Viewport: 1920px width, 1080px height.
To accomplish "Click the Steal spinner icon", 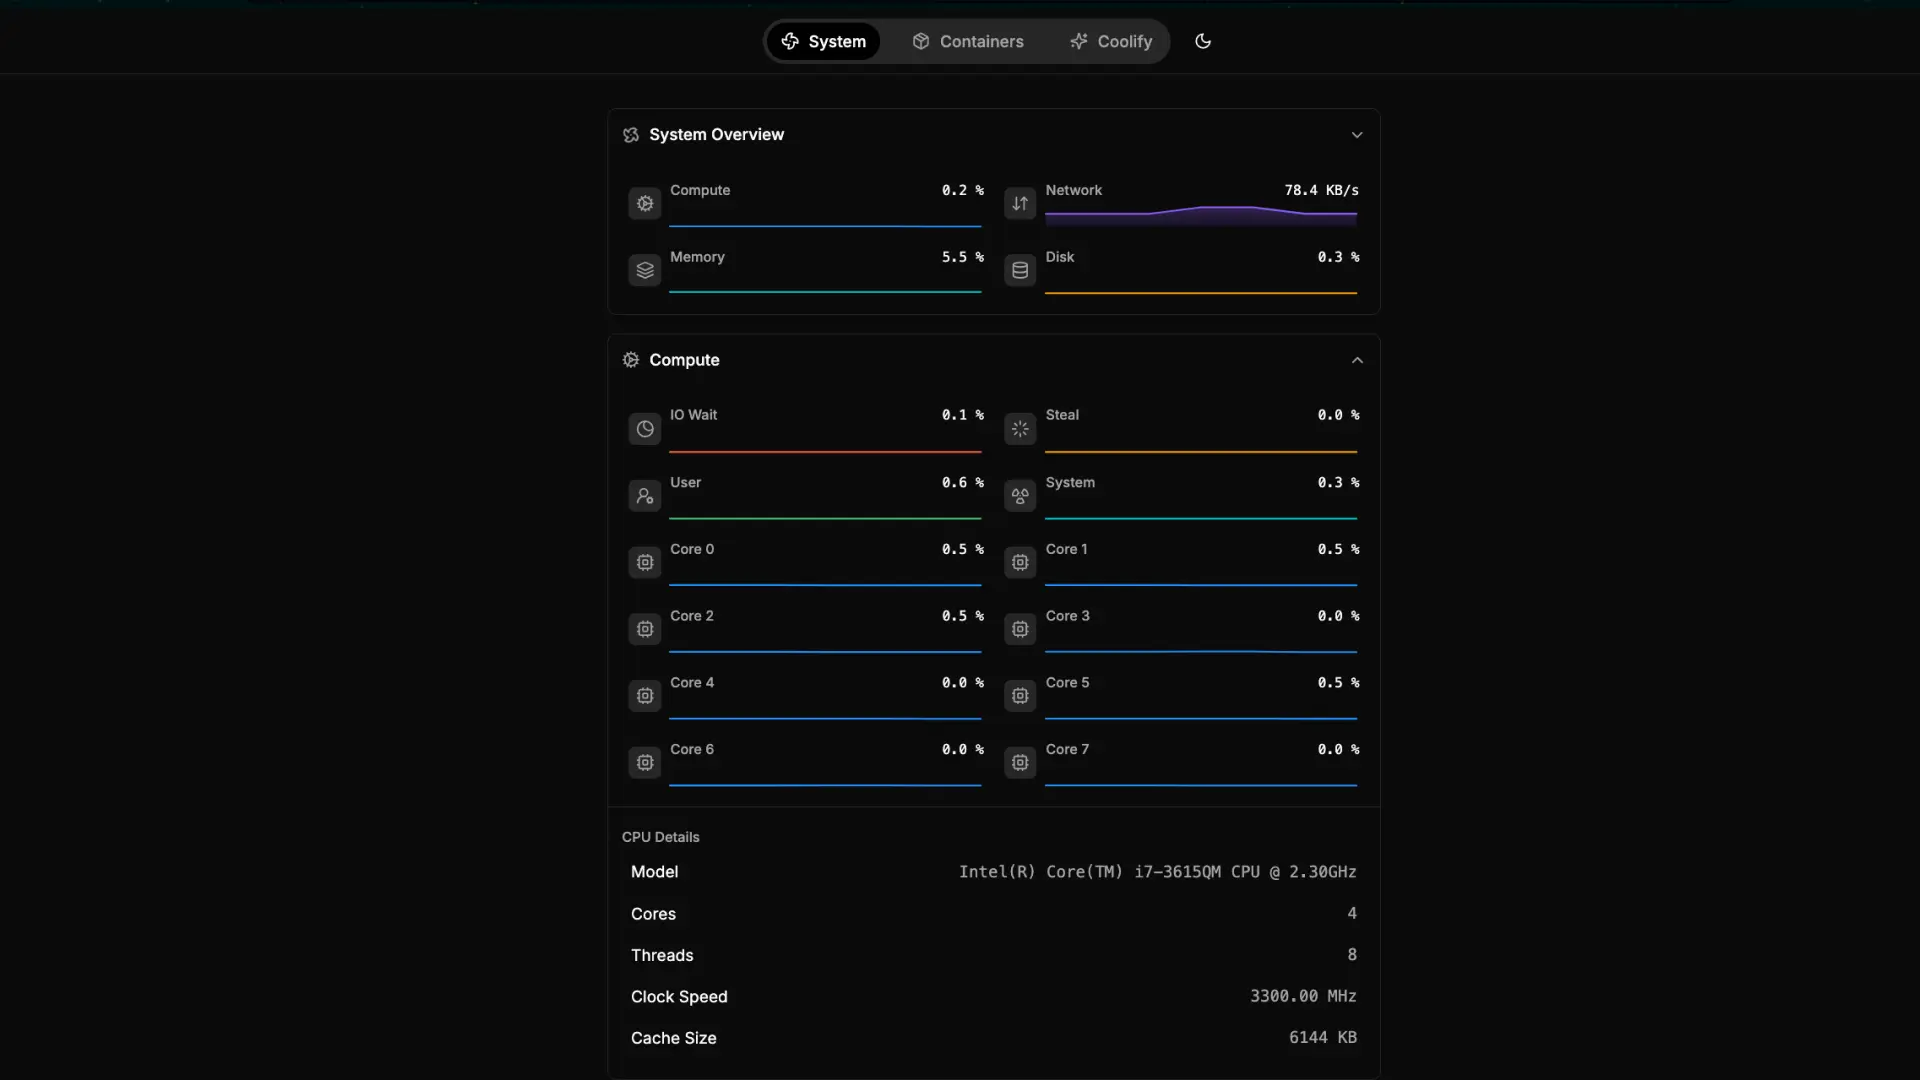I will pyautogui.click(x=1020, y=429).
